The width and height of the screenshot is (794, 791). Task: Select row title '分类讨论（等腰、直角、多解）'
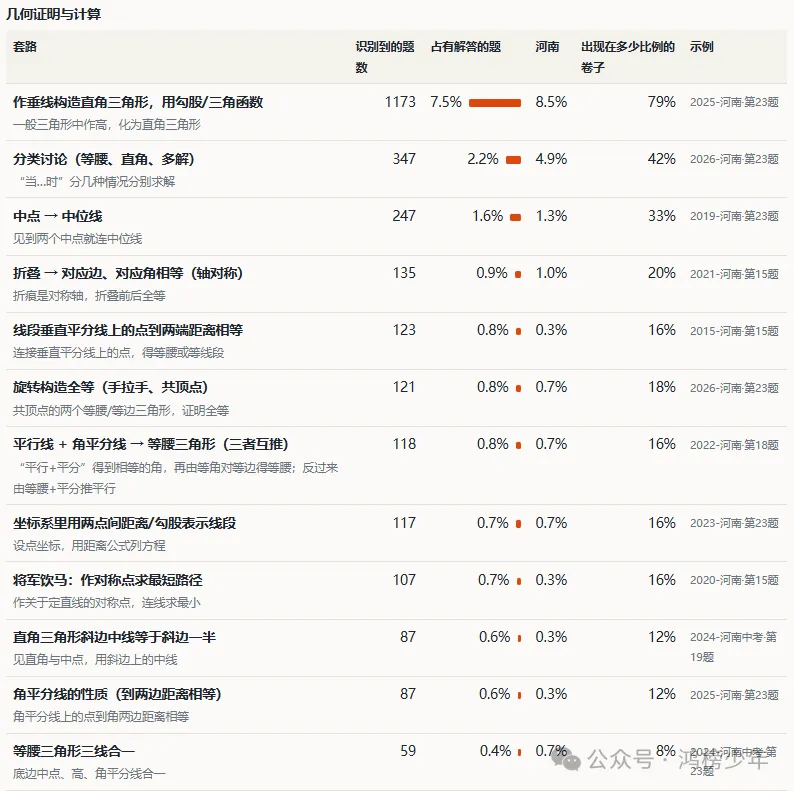click(x=104, y=159)
